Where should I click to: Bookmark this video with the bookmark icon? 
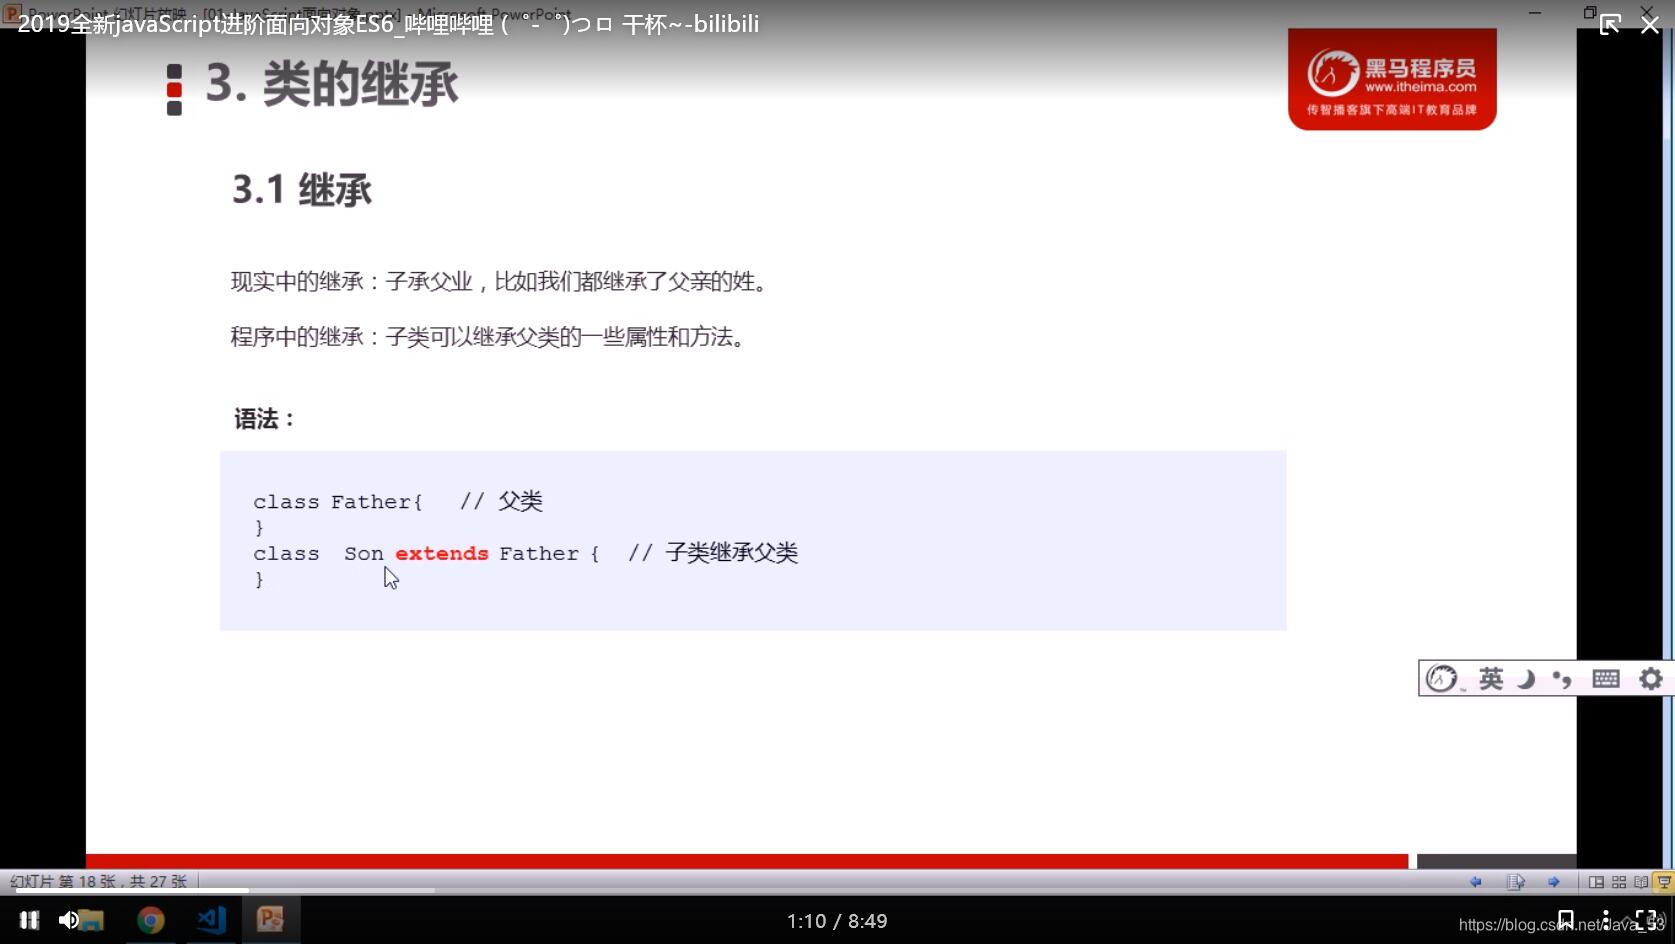click(x=1565, y=920)
